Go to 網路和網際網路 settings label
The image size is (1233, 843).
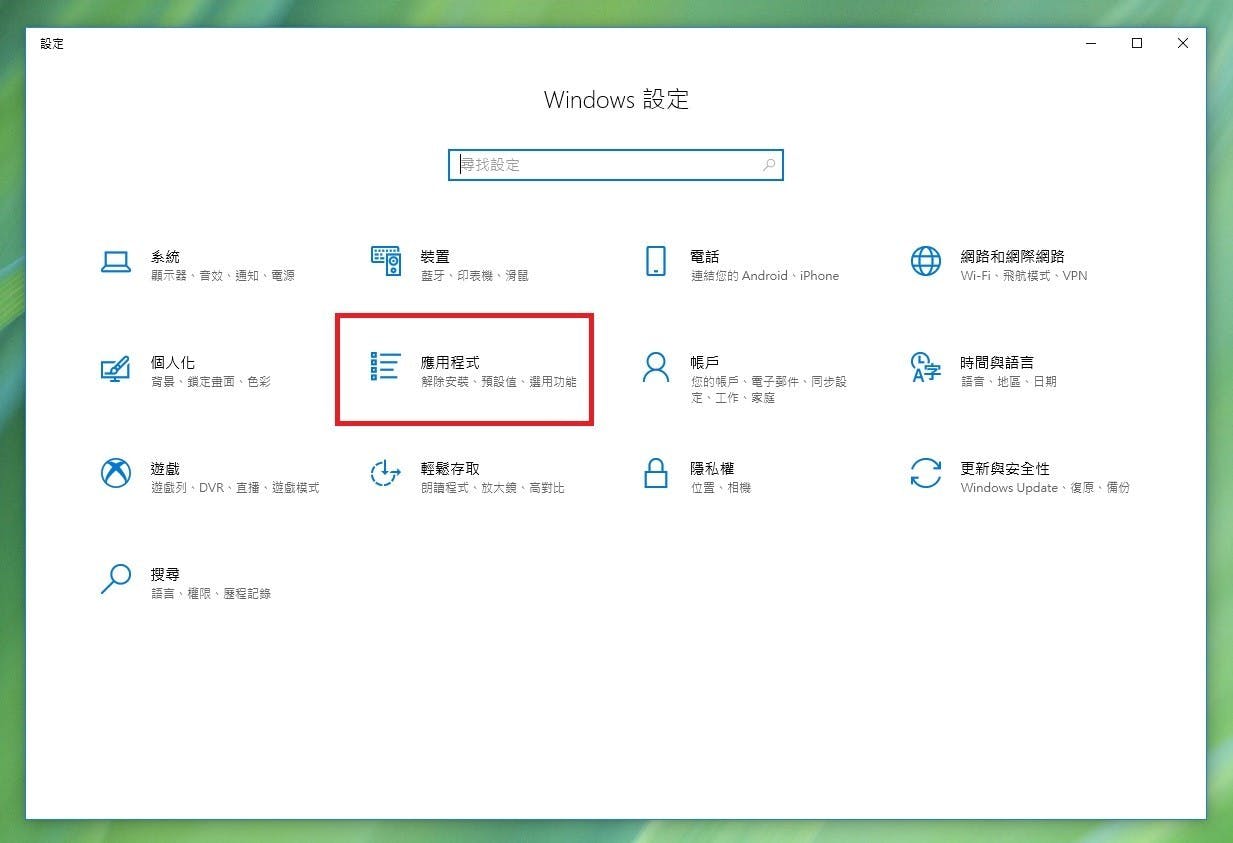click(x=1012, y=257)
